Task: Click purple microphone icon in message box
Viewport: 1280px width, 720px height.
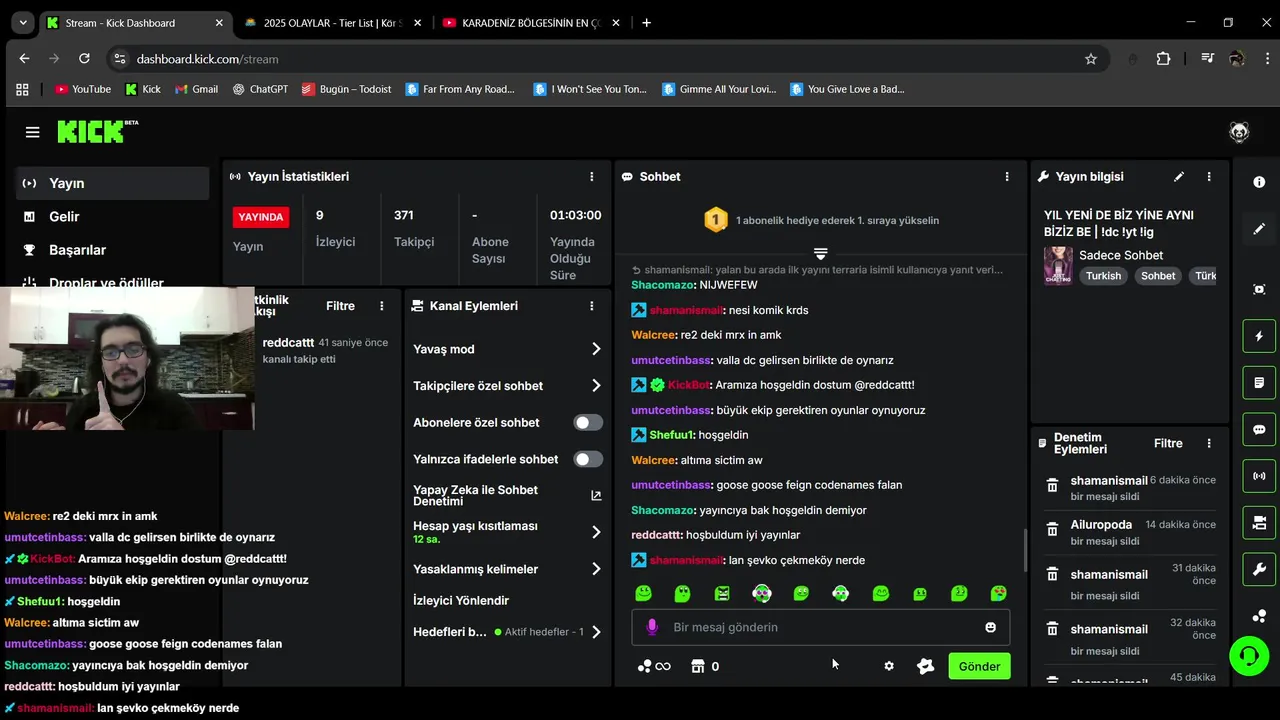Action: pyautogui.click(x=652, y=627)
